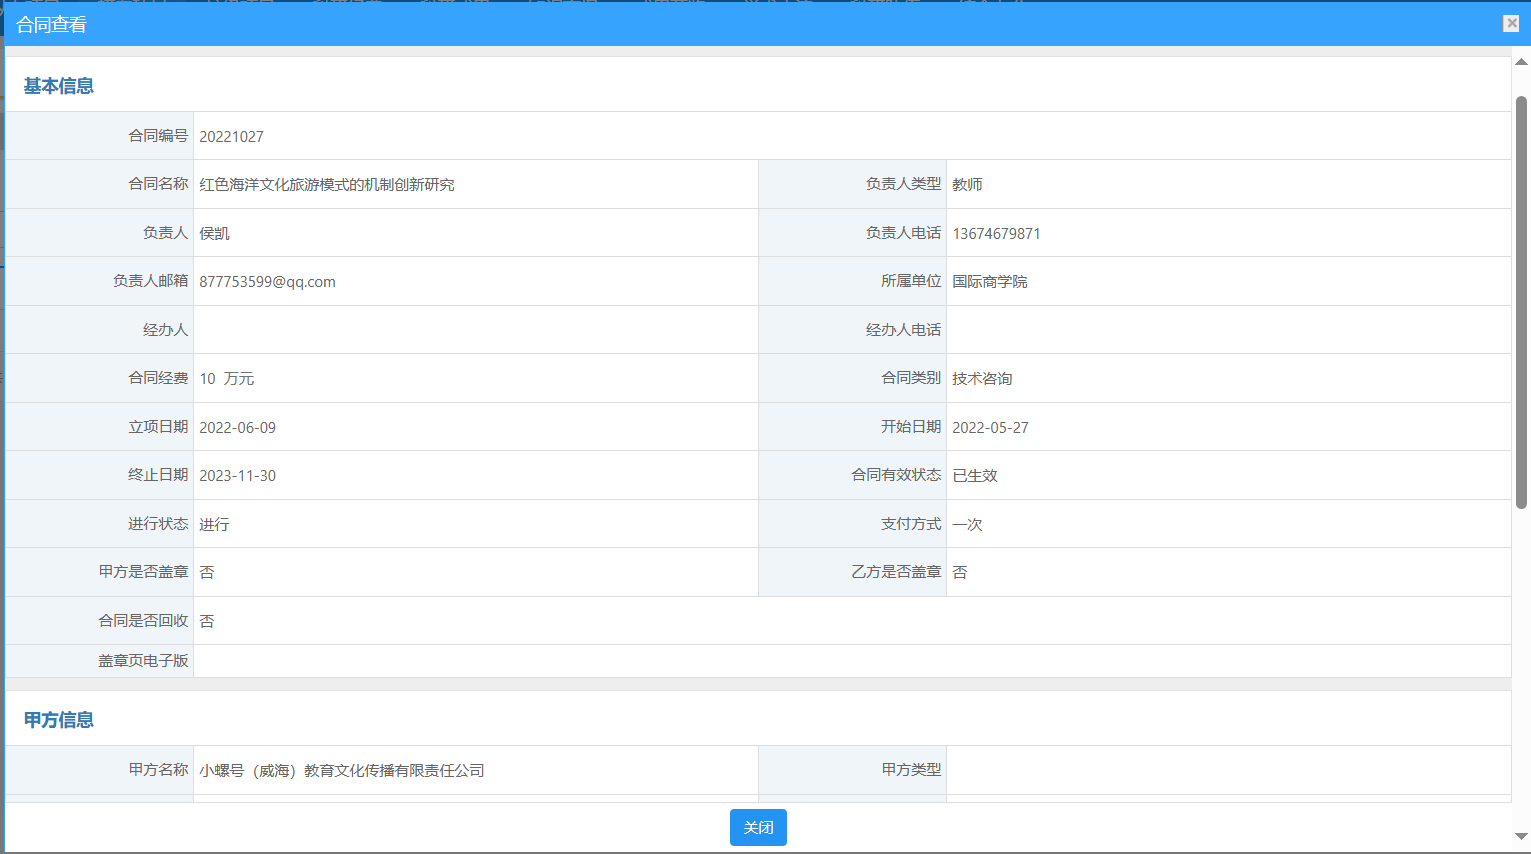Click the 甲方名称 company name value
The image size is (1531, 854).
click(341, 771)
